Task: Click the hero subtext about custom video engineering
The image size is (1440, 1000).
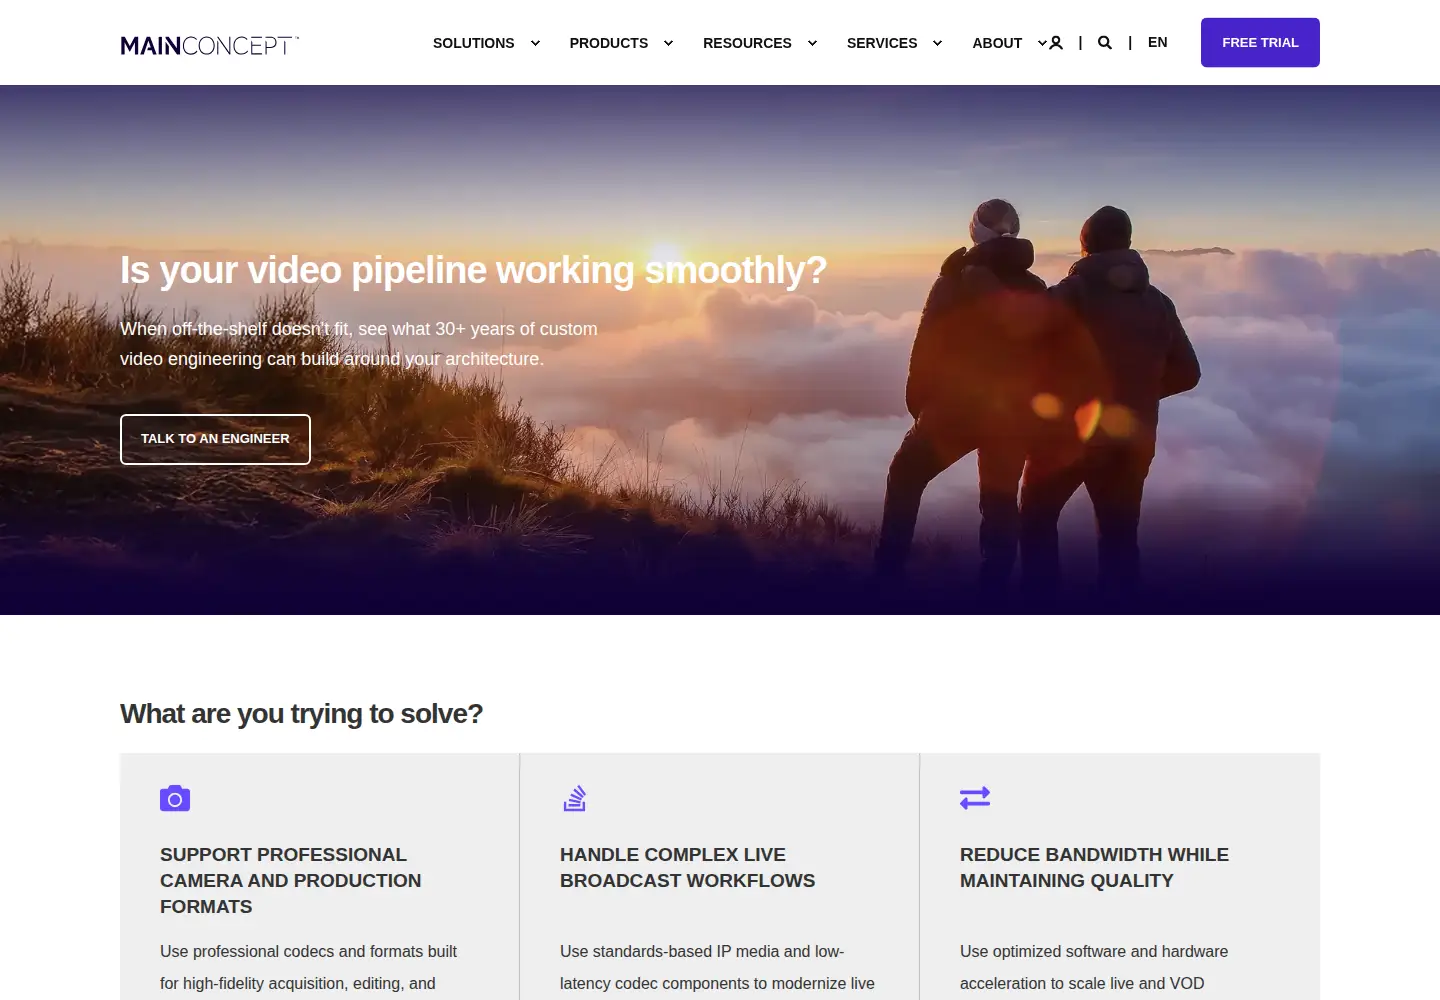Action: coord(359,344)
